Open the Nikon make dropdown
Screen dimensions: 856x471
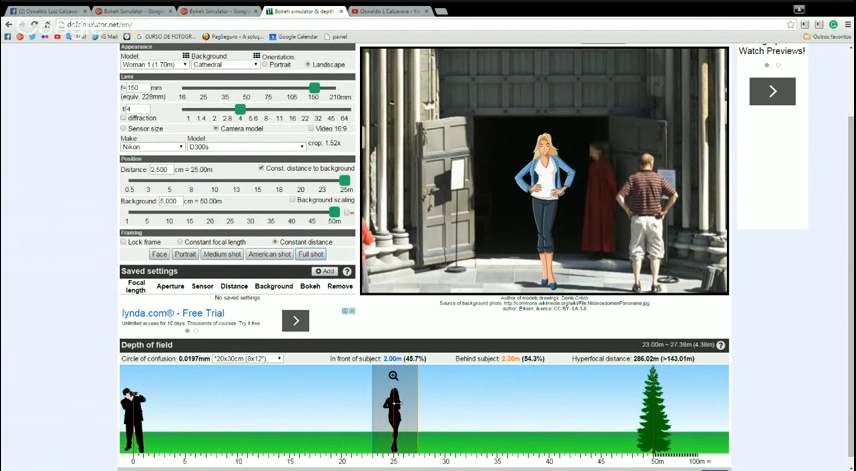(153, 147)
